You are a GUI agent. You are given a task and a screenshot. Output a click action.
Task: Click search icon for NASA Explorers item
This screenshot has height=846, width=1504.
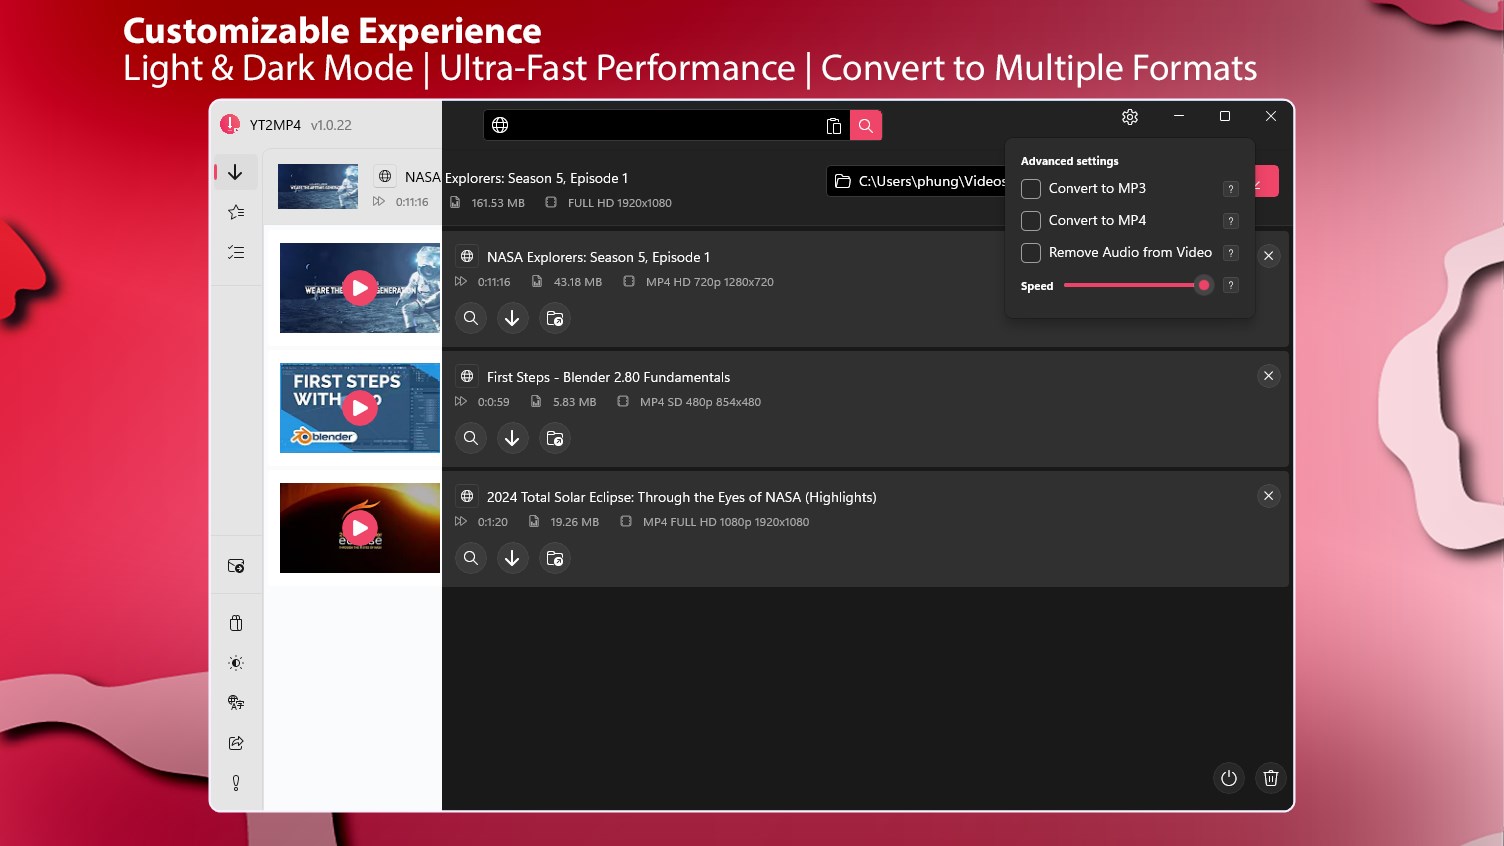[471, 318]
